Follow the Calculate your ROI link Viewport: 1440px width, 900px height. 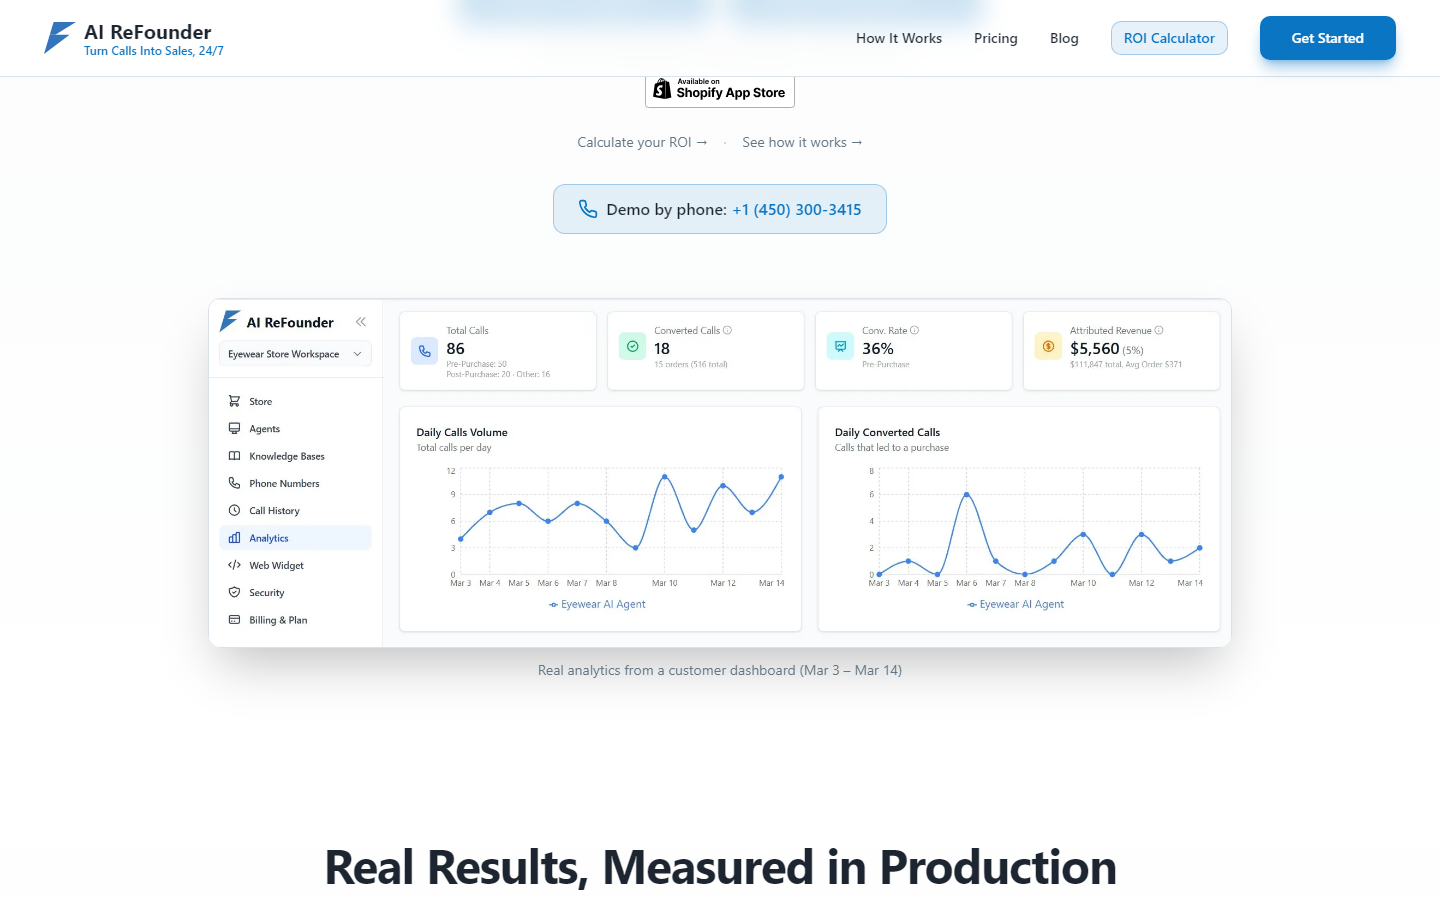tap(642, 142)
